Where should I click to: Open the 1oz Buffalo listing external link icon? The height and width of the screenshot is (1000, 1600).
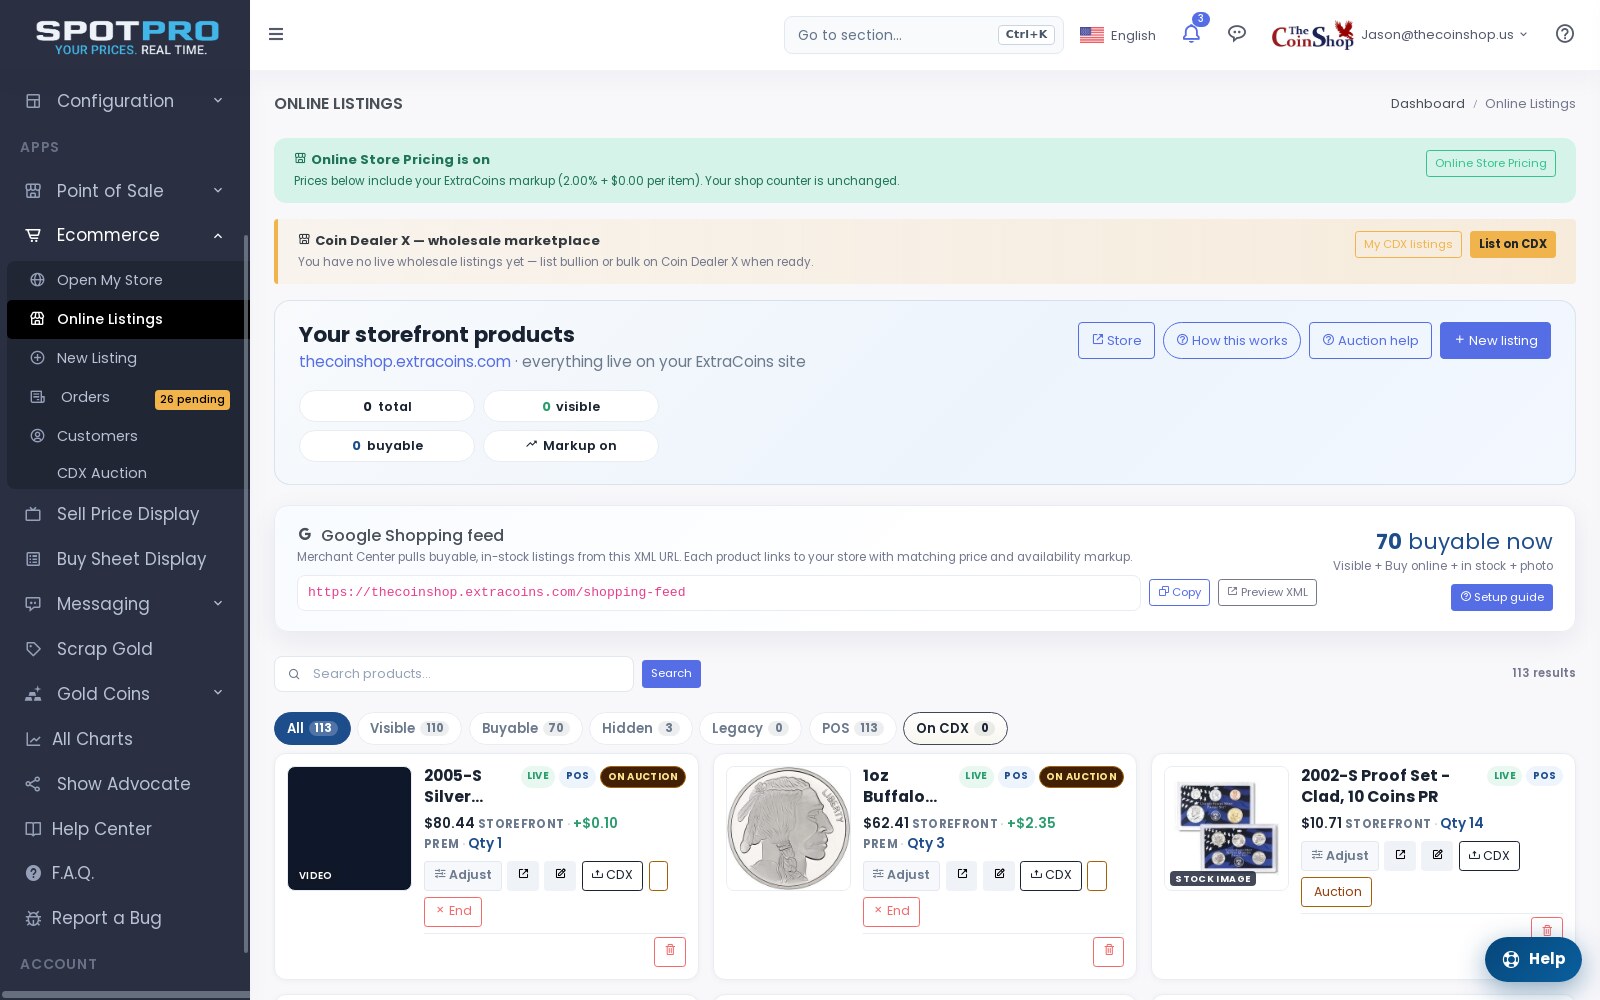pyautogui.click(x=962, y=875)
